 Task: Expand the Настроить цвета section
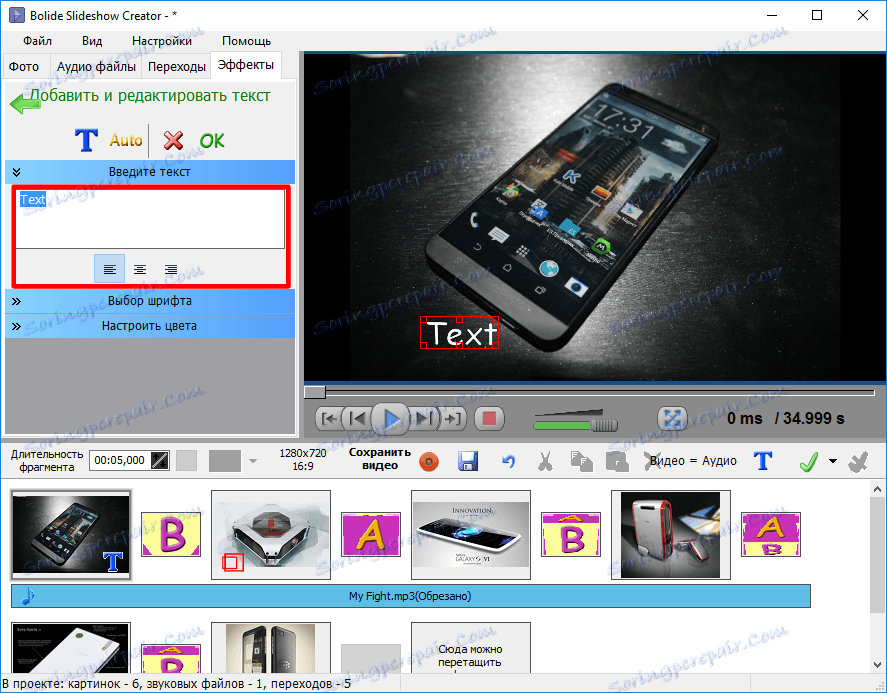coord(150,325)
